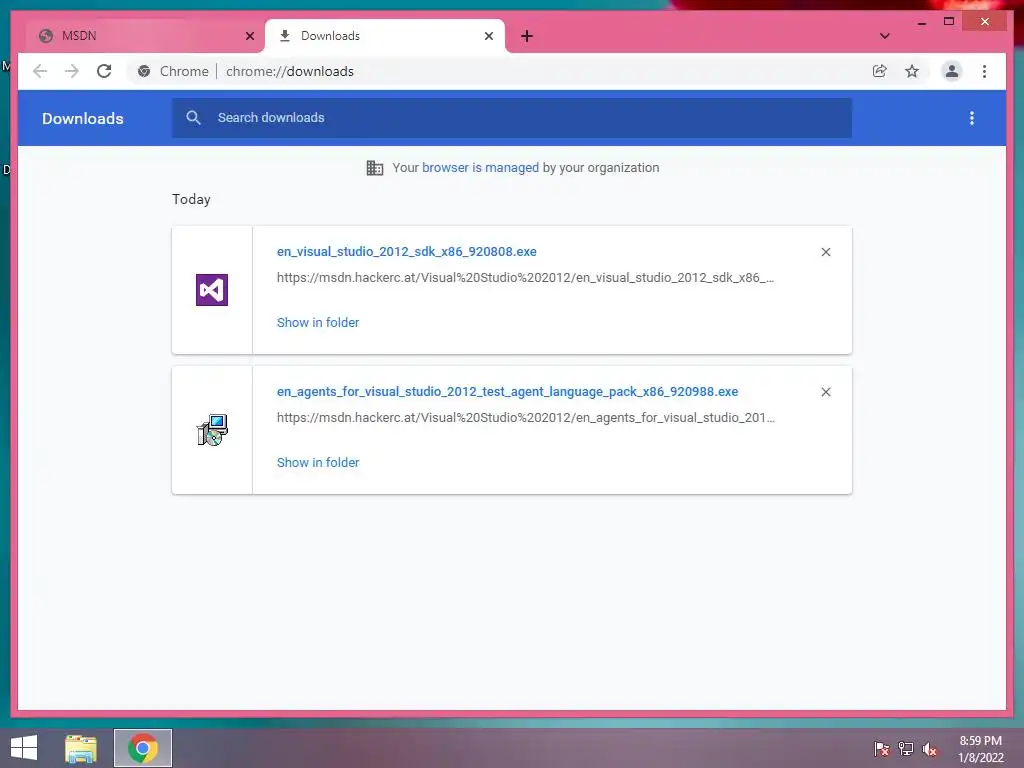Share this page icon
This screenshot has width=1024, height=768.
(x=880, y=71)
